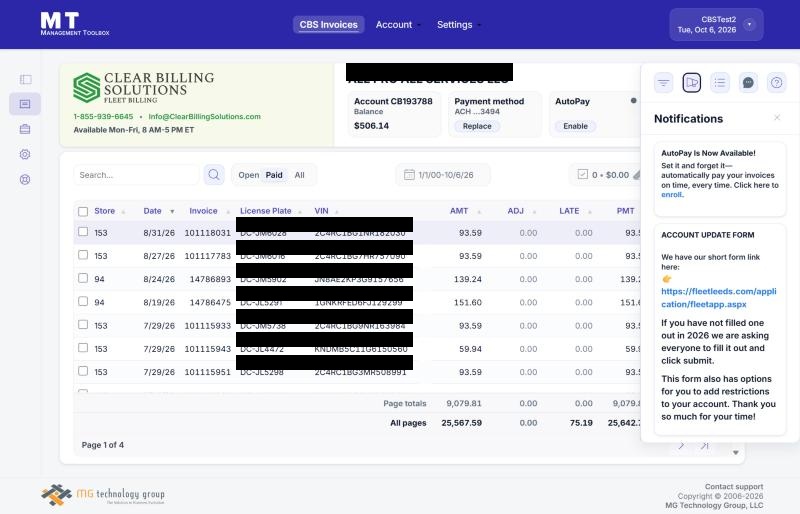Click the calendar icon in date range
Image resolution: width=800 pixels, height=514 pixels.
coord(409,175)
